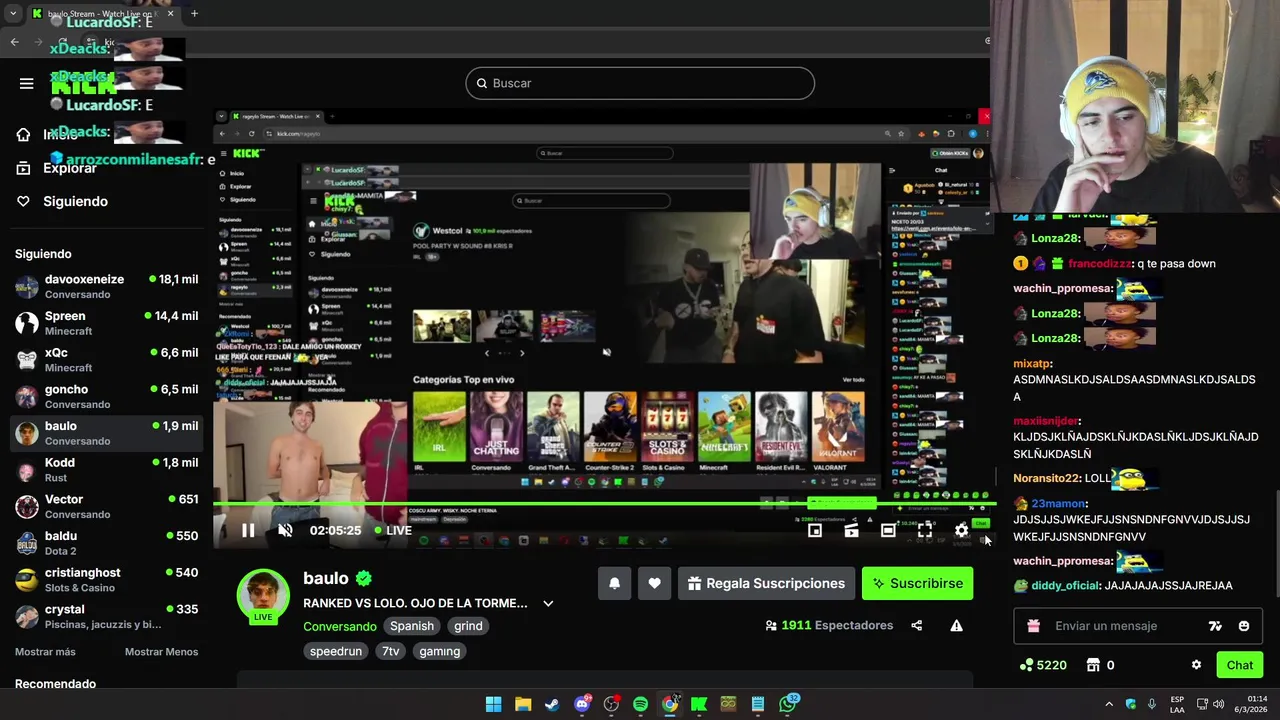Open xQc channel in sidebar
The width and height of the screenshot is (1280, 720).
click(x=106, y=360)
